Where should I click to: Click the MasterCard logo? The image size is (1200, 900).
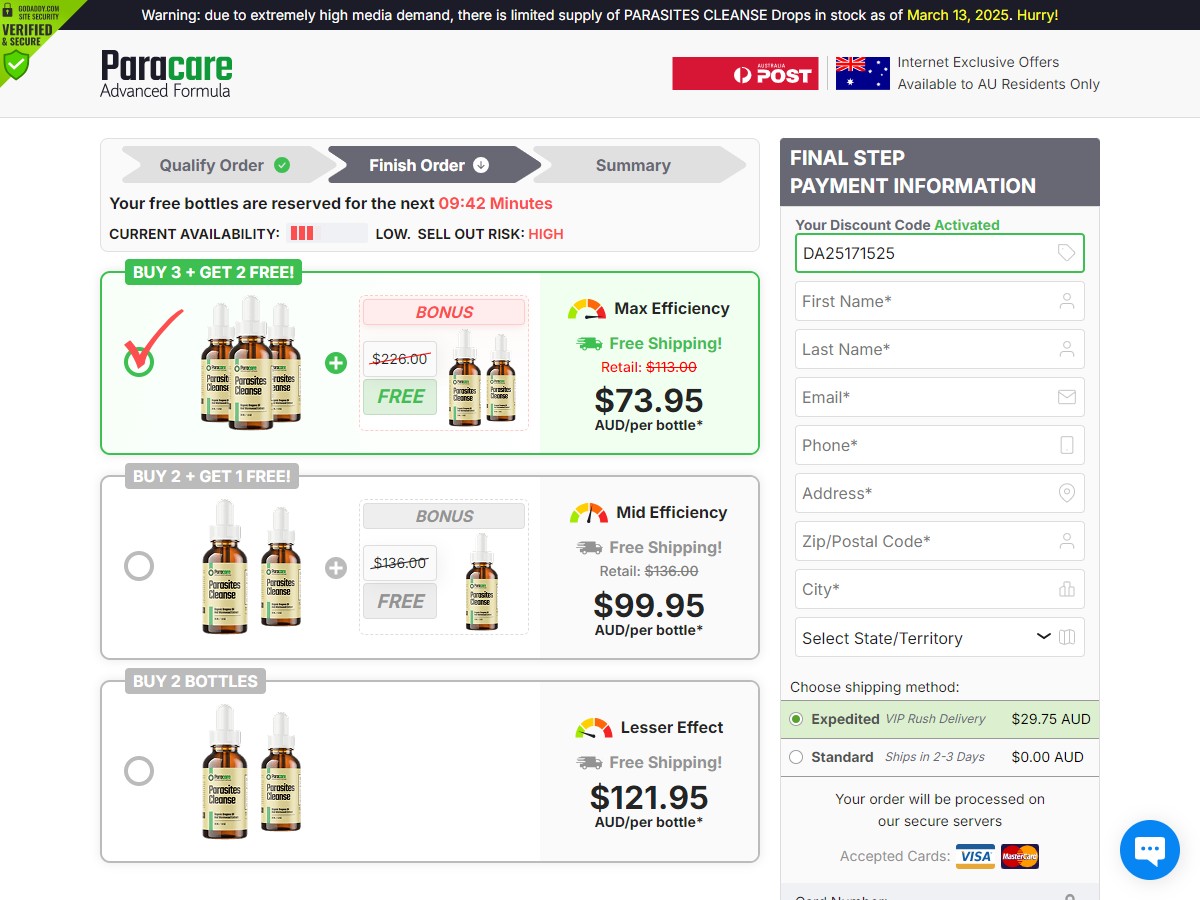(1020, 856)
